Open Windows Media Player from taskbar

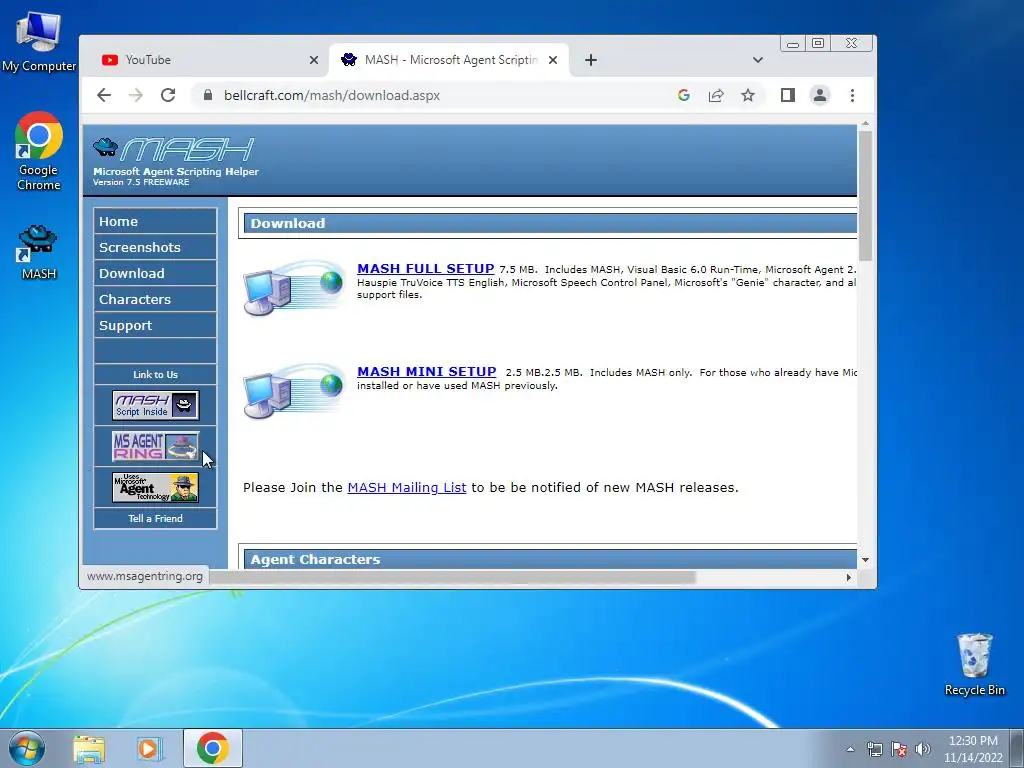(150, 749)
